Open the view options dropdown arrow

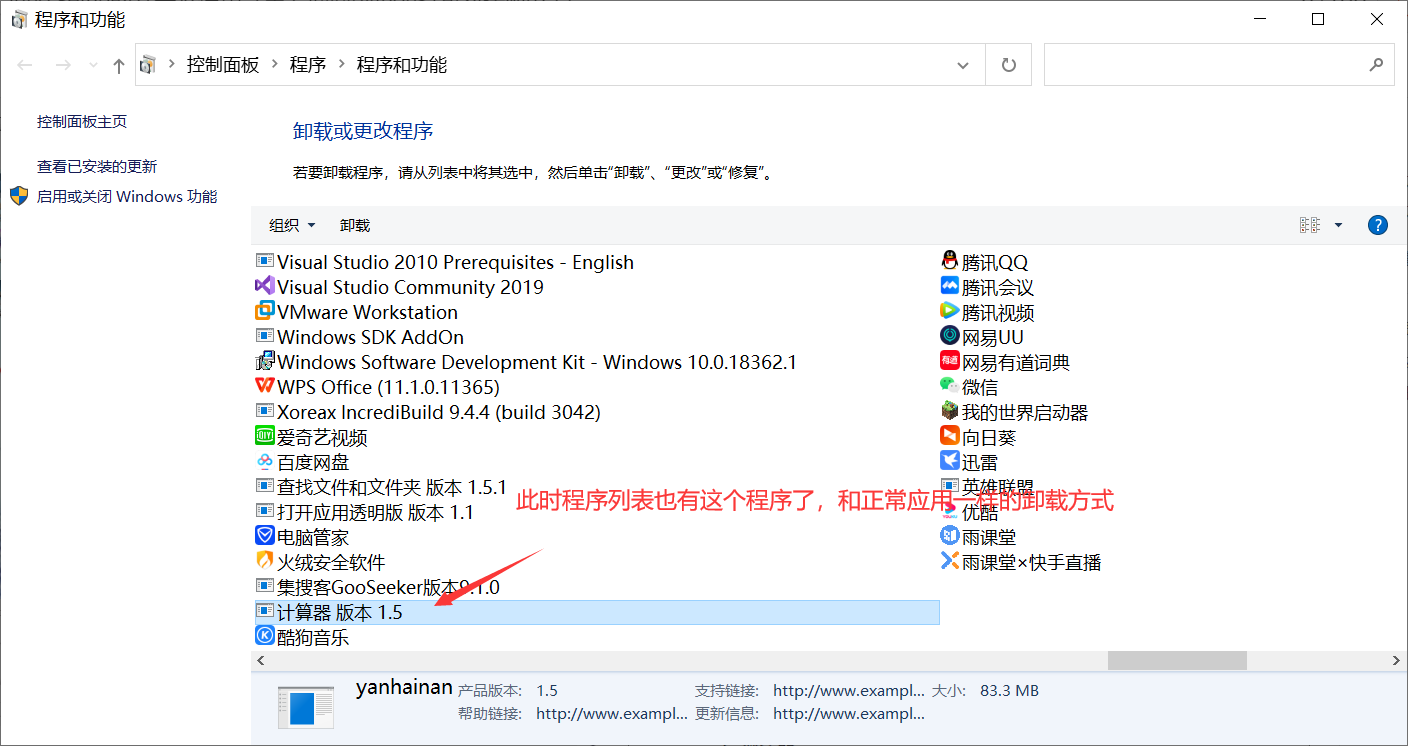[1338, 225]
